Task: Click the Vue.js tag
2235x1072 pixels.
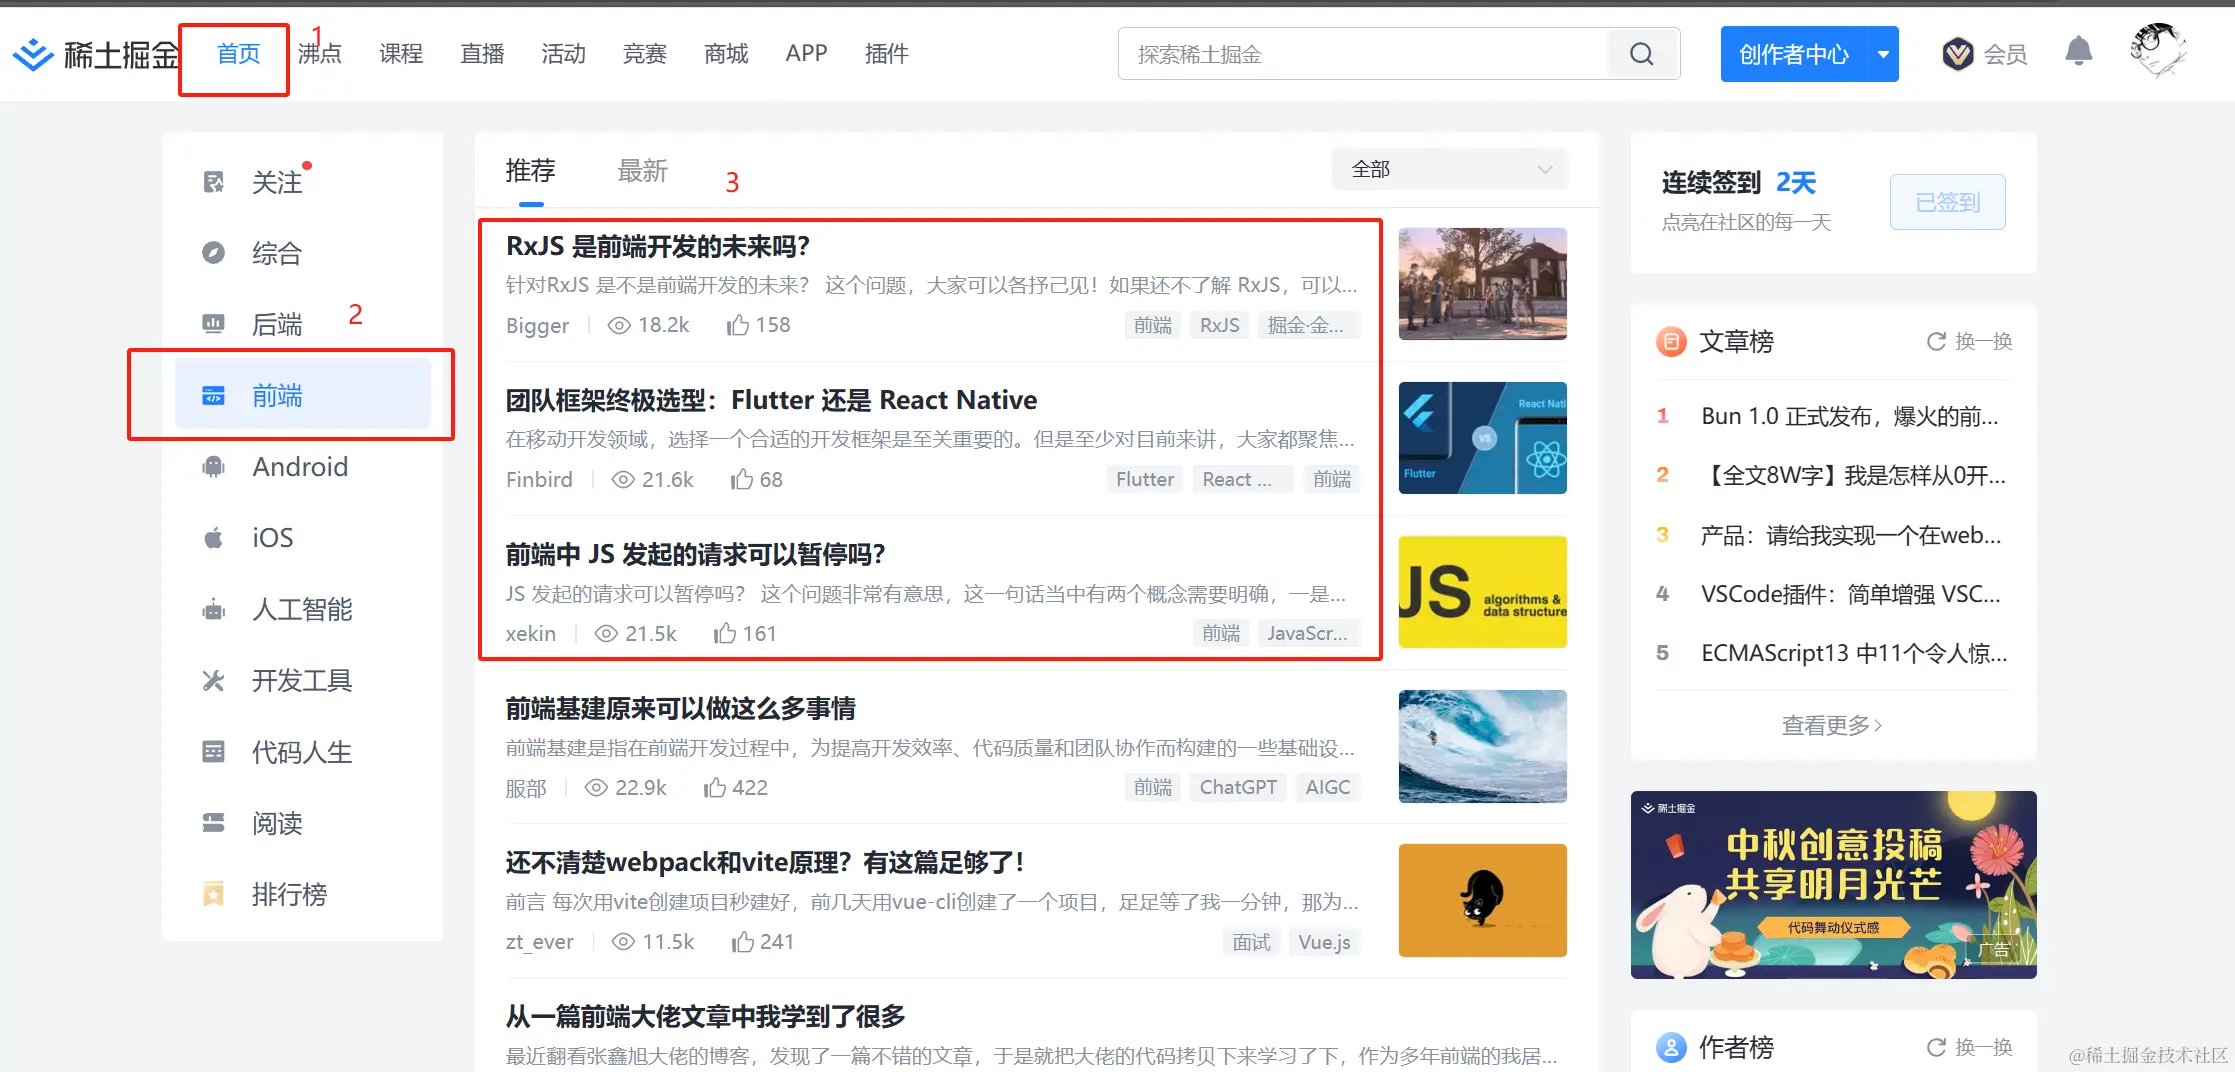Action: pyautogui.click(x=1324, y=941)
